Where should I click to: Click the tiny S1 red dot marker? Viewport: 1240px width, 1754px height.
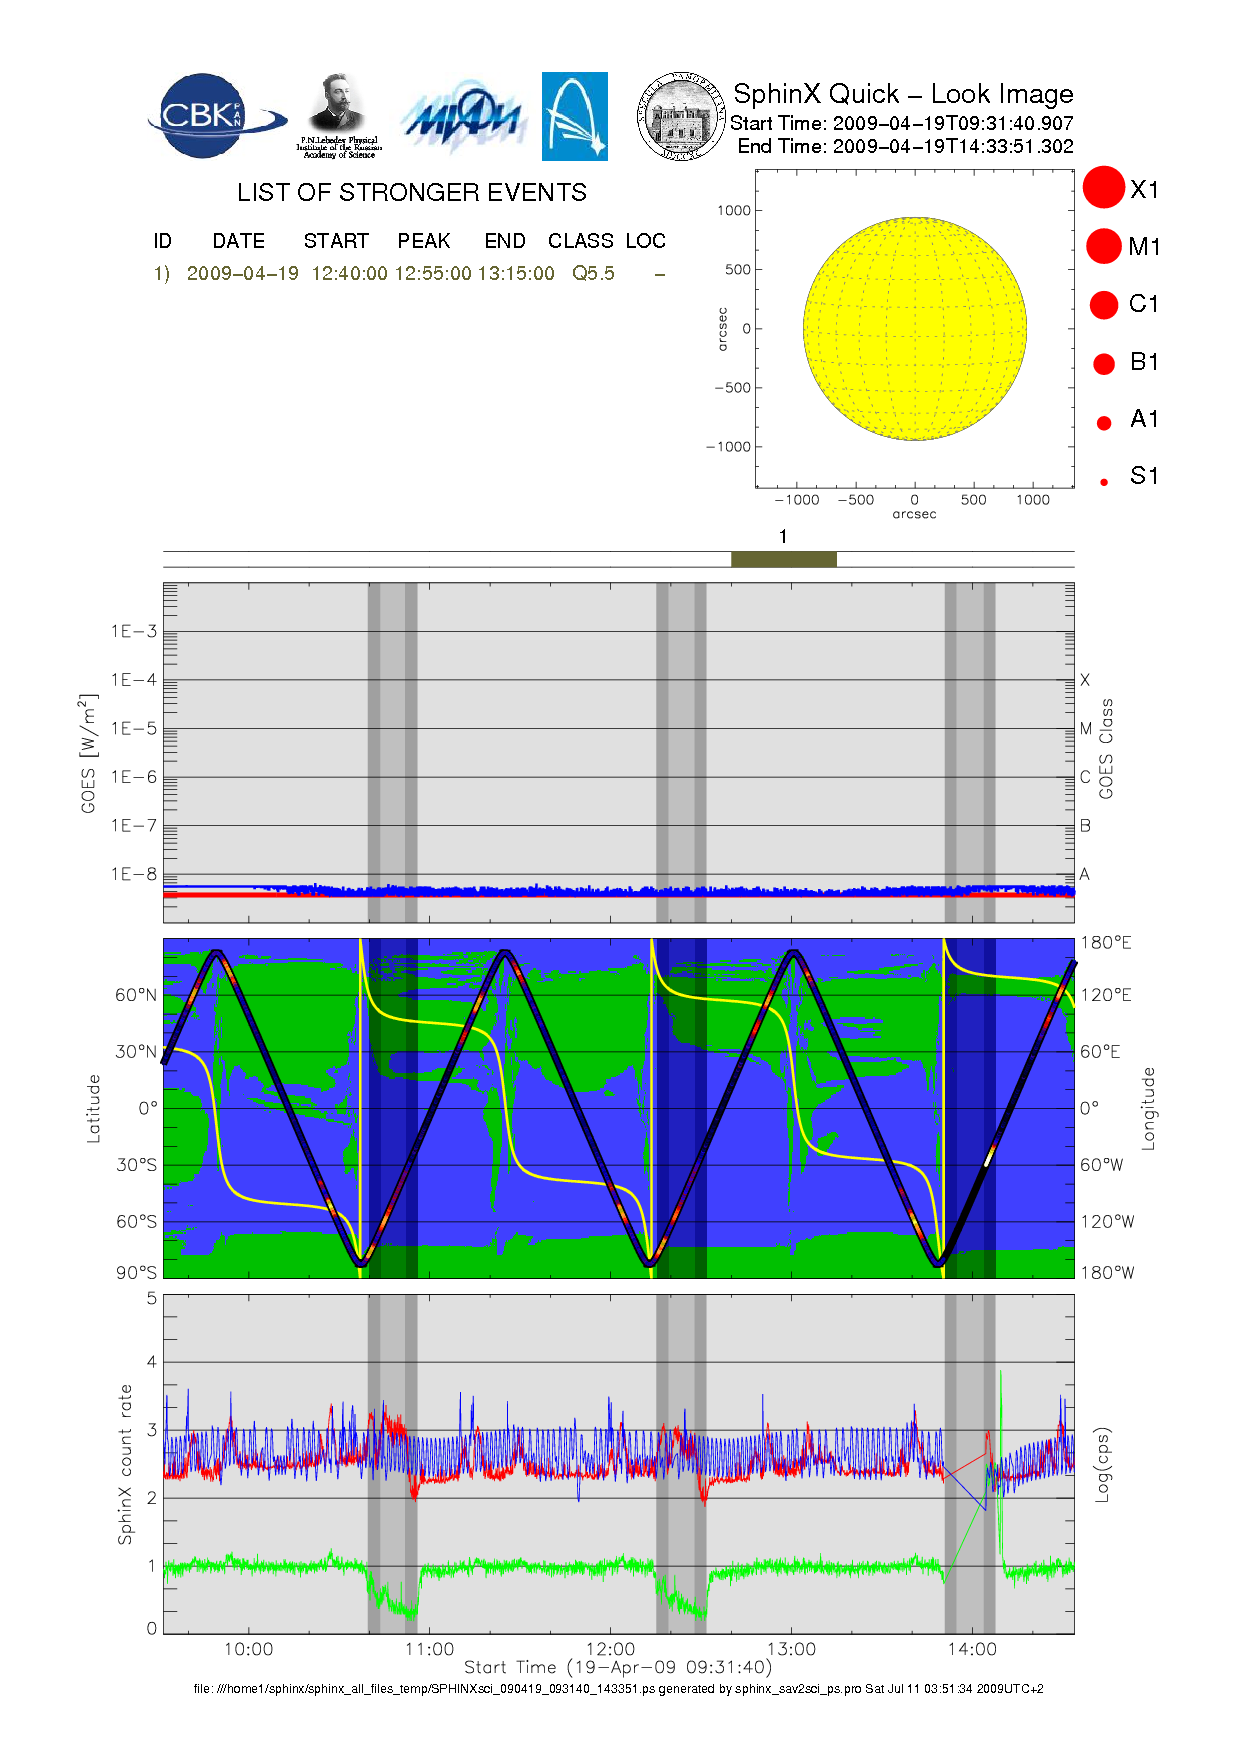1104,482
